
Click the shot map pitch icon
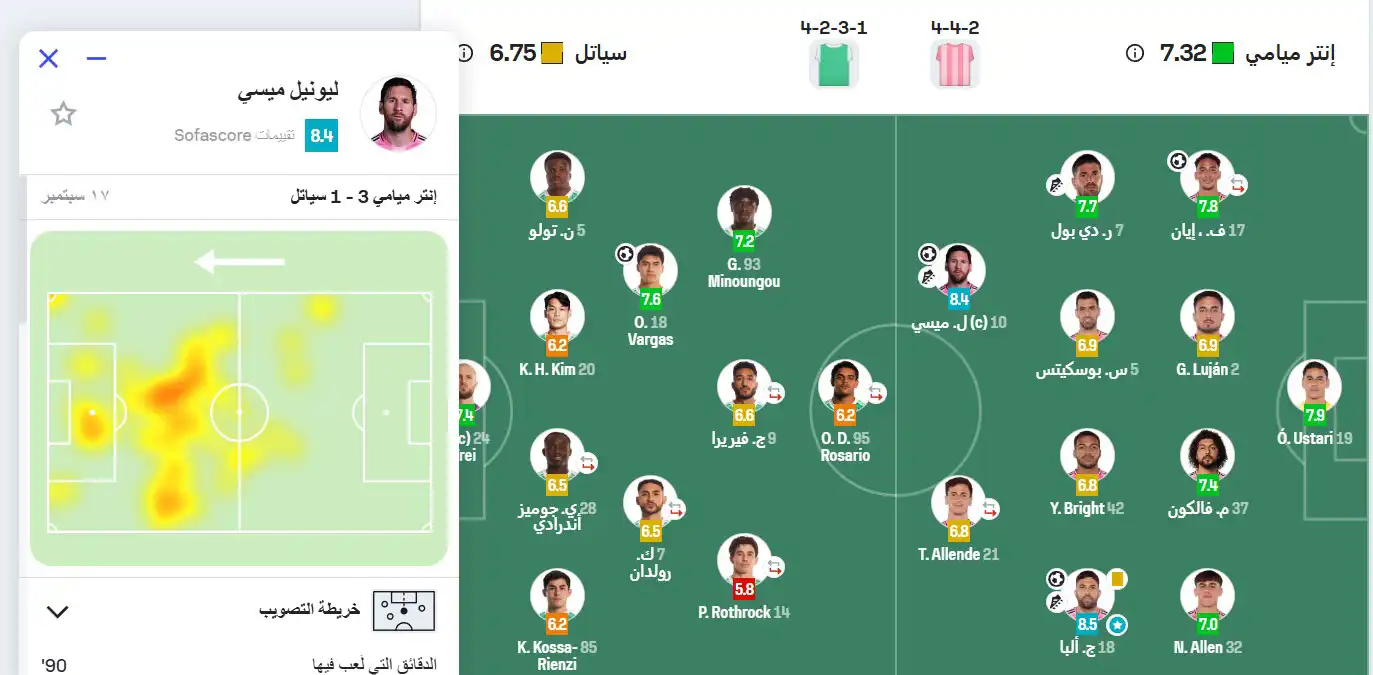[x=403, y=611]
